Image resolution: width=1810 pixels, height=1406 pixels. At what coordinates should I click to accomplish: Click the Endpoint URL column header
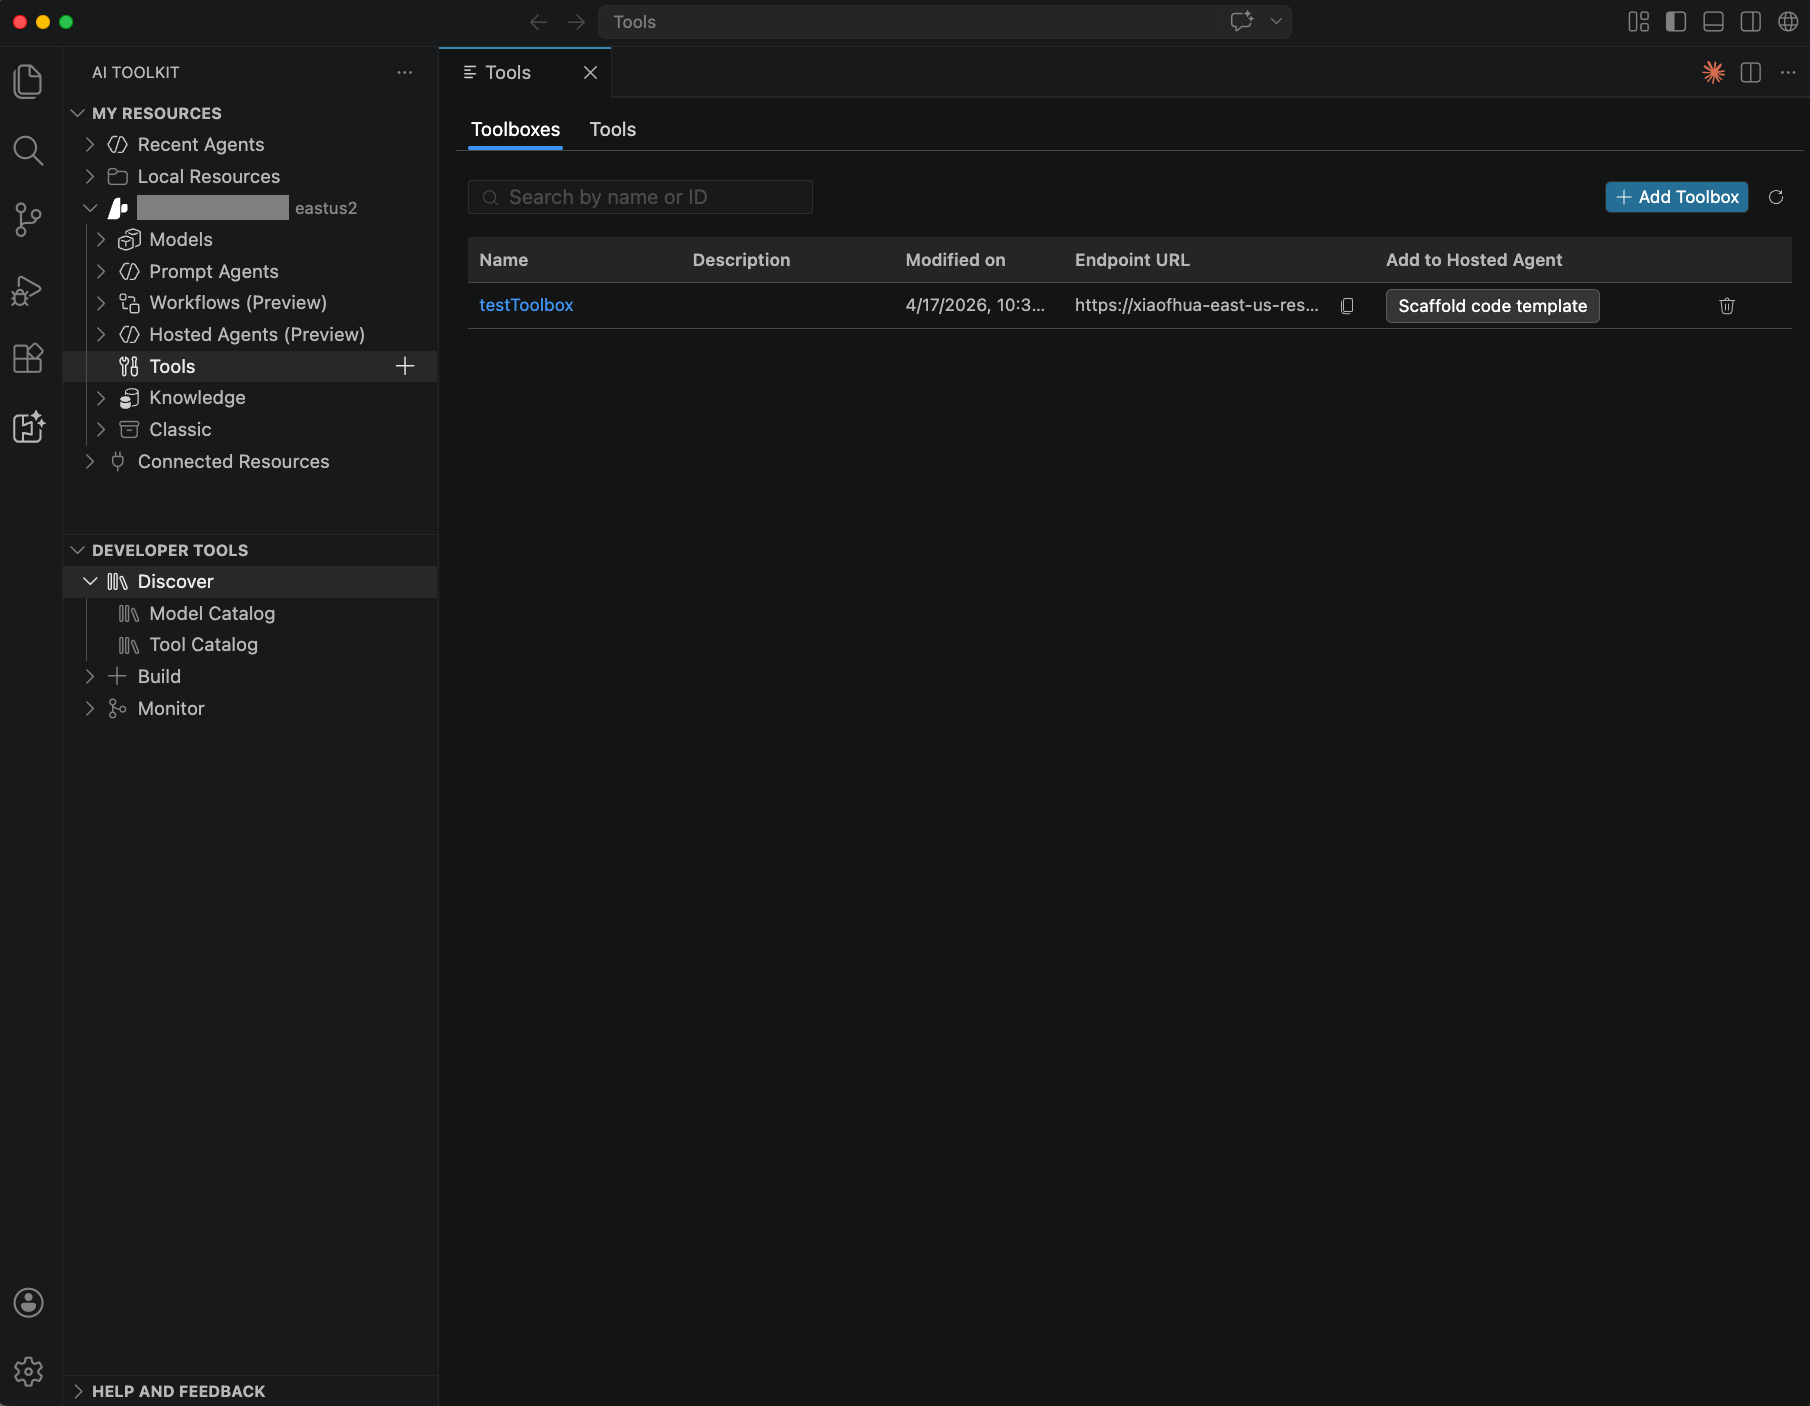pos(1132,260)
